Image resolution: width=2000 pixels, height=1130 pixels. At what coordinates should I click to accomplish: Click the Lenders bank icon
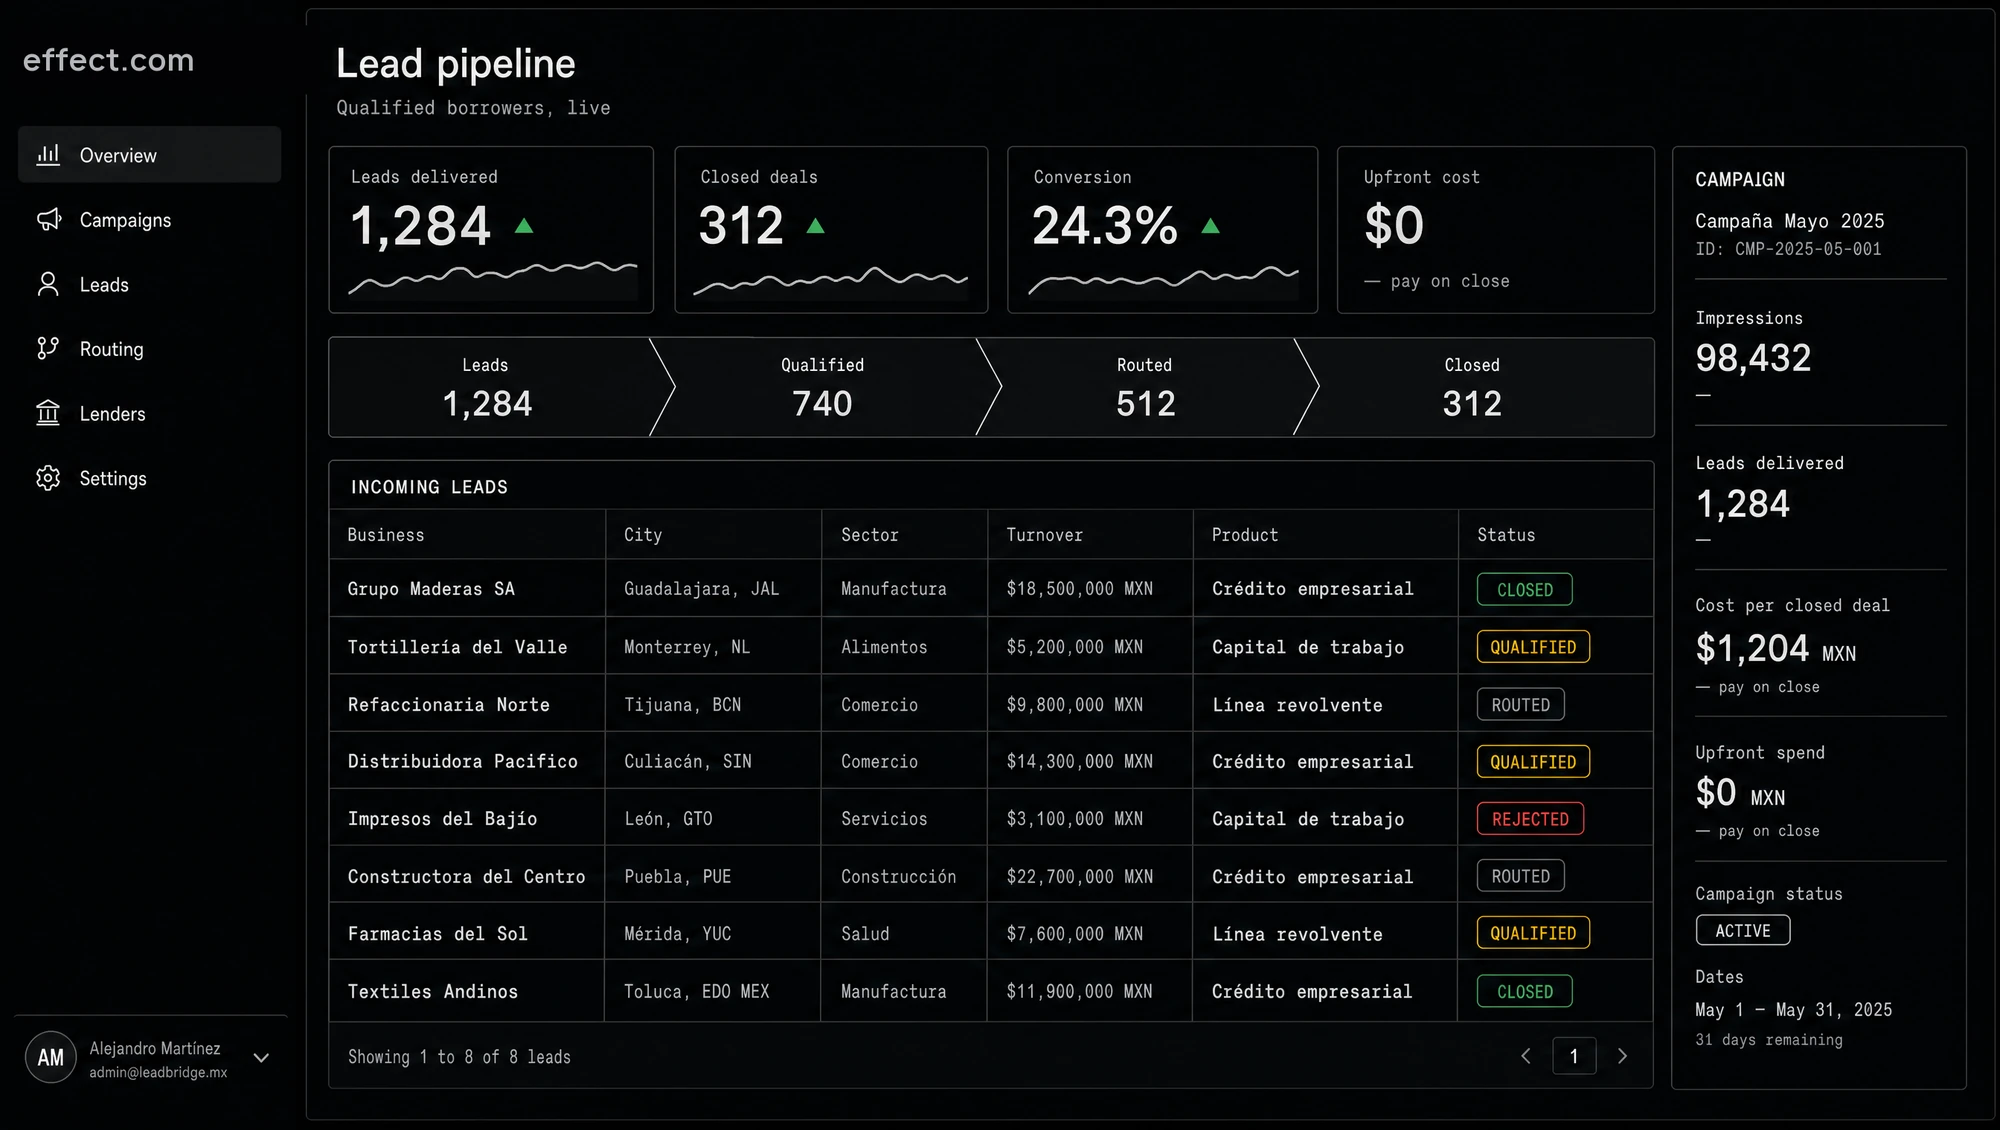tap(48, 413)
